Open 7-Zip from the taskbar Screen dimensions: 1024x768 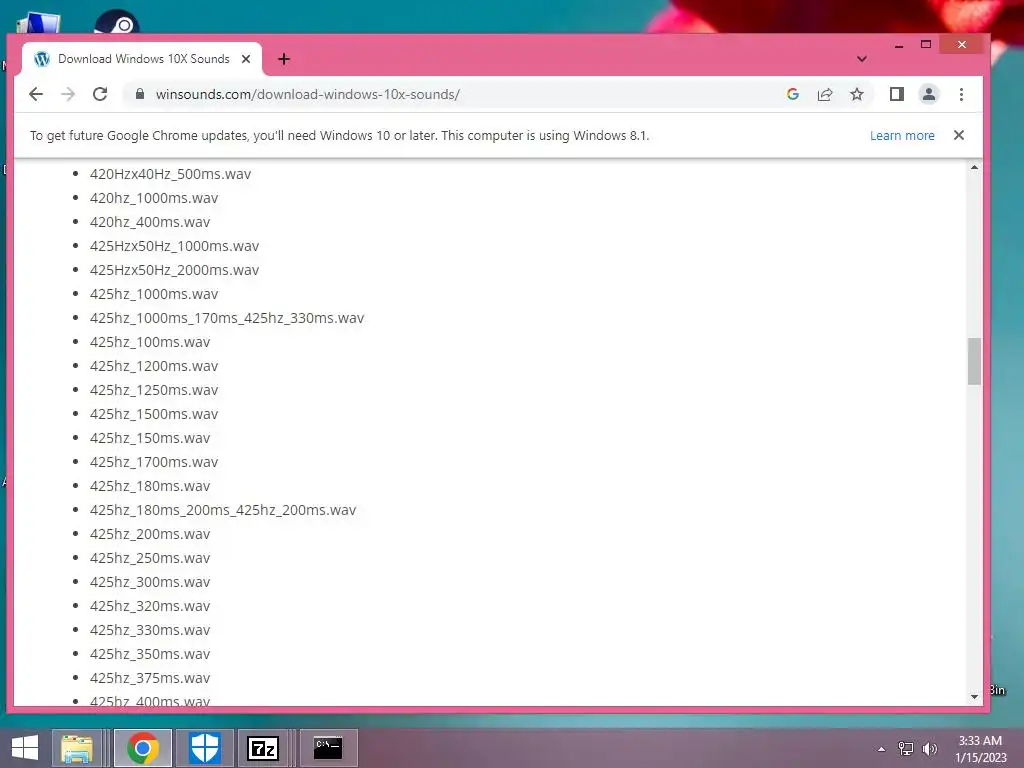coord(263,748)
